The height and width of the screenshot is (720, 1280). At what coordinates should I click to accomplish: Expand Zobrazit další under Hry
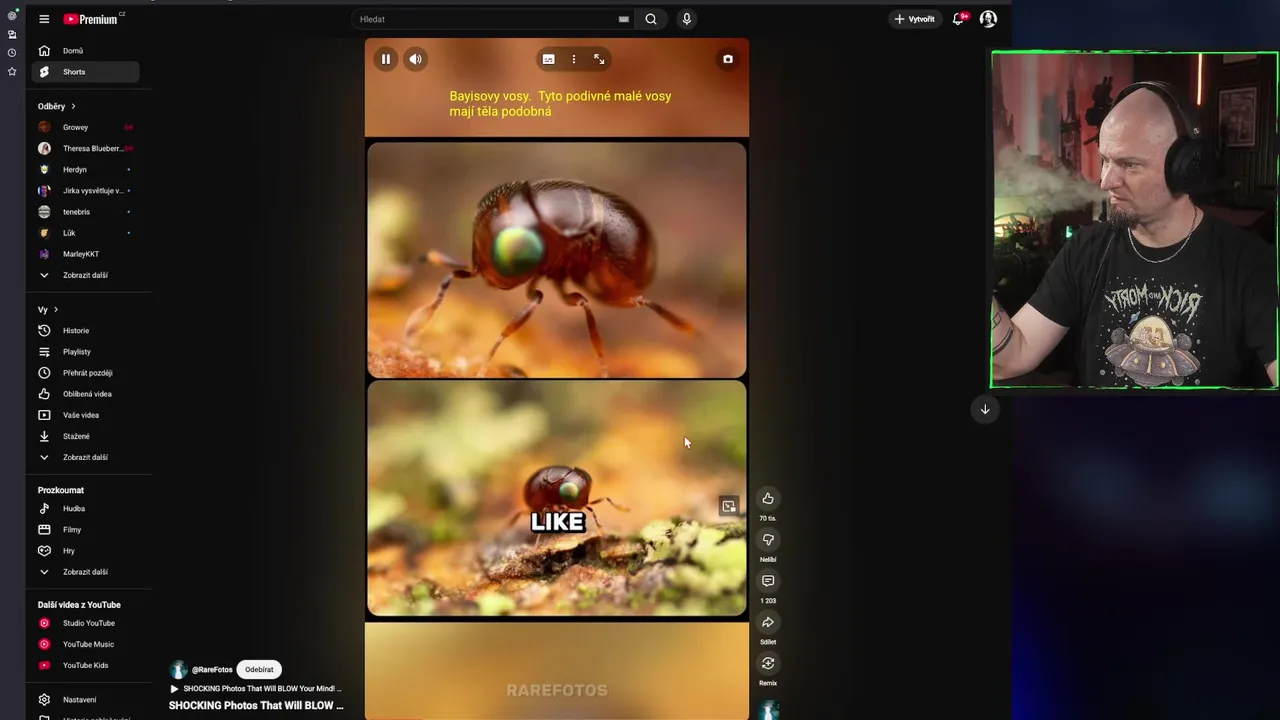tap(85, 572)
